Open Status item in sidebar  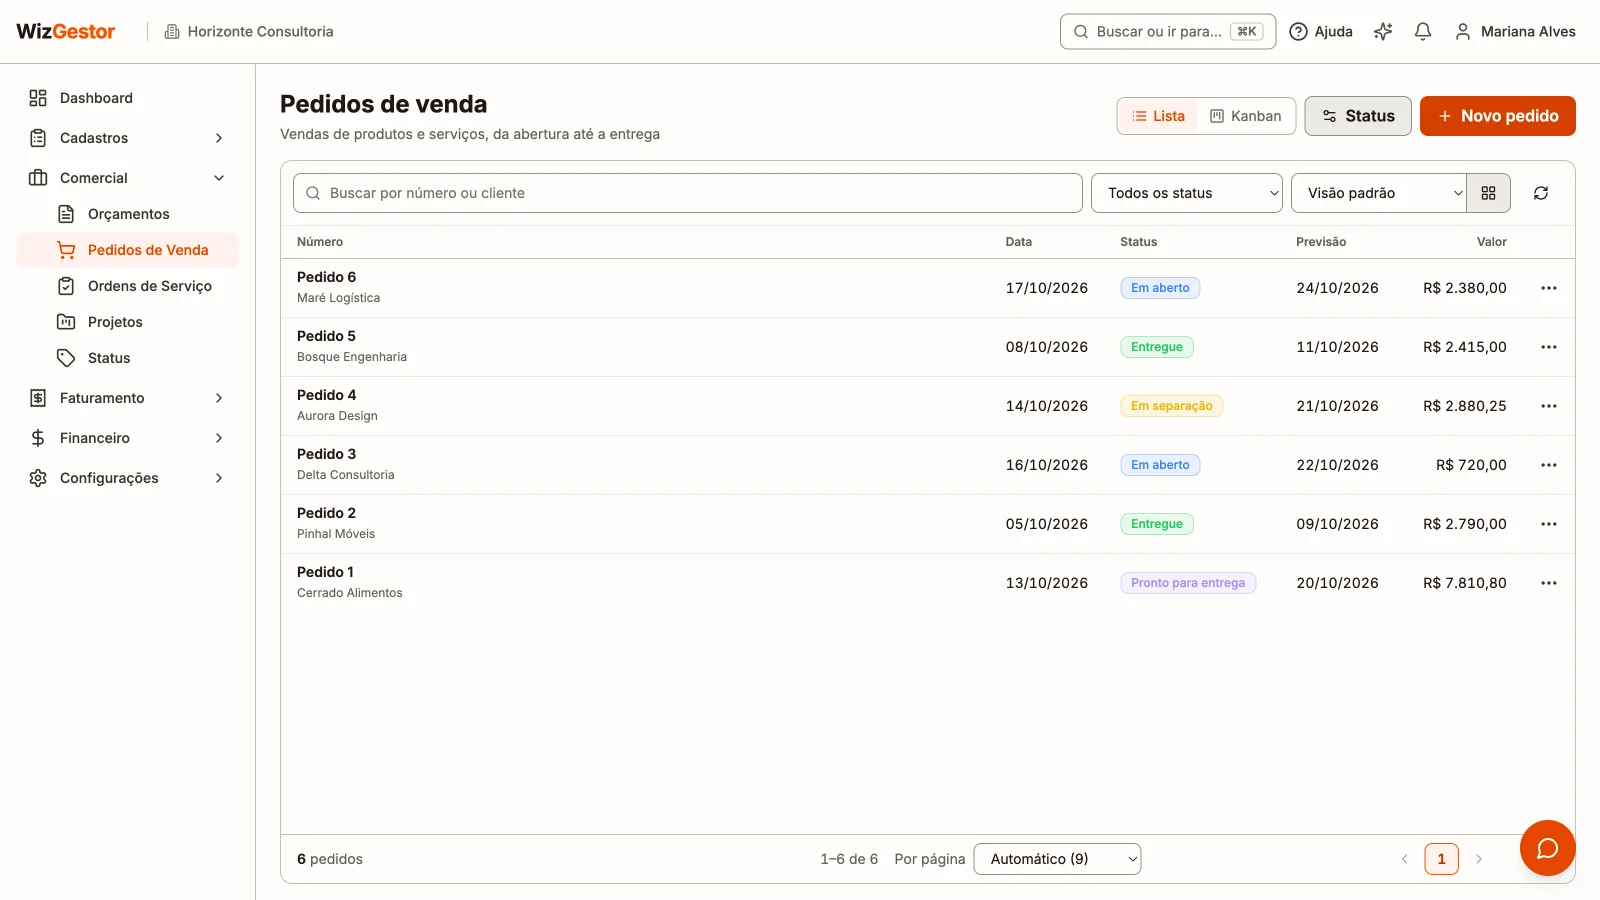point(127,358)
